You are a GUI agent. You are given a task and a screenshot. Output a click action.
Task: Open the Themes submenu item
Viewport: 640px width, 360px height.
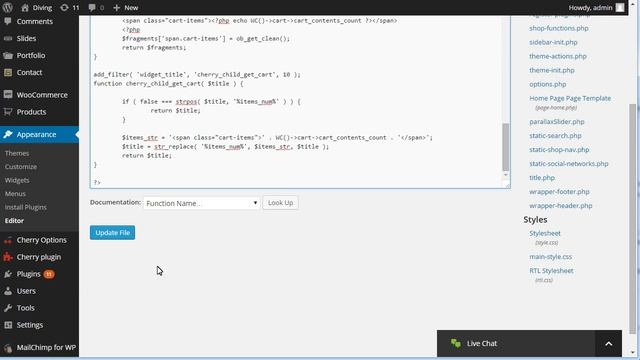click(17, 153)
